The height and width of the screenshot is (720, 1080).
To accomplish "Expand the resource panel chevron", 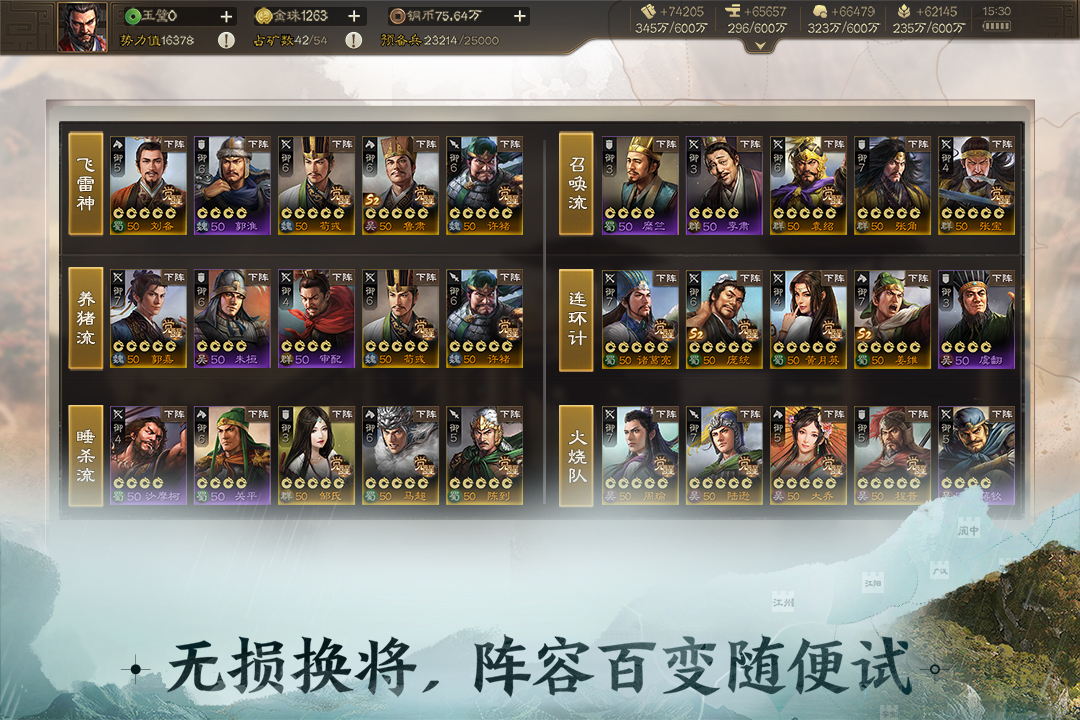I will tap(760, 46).
